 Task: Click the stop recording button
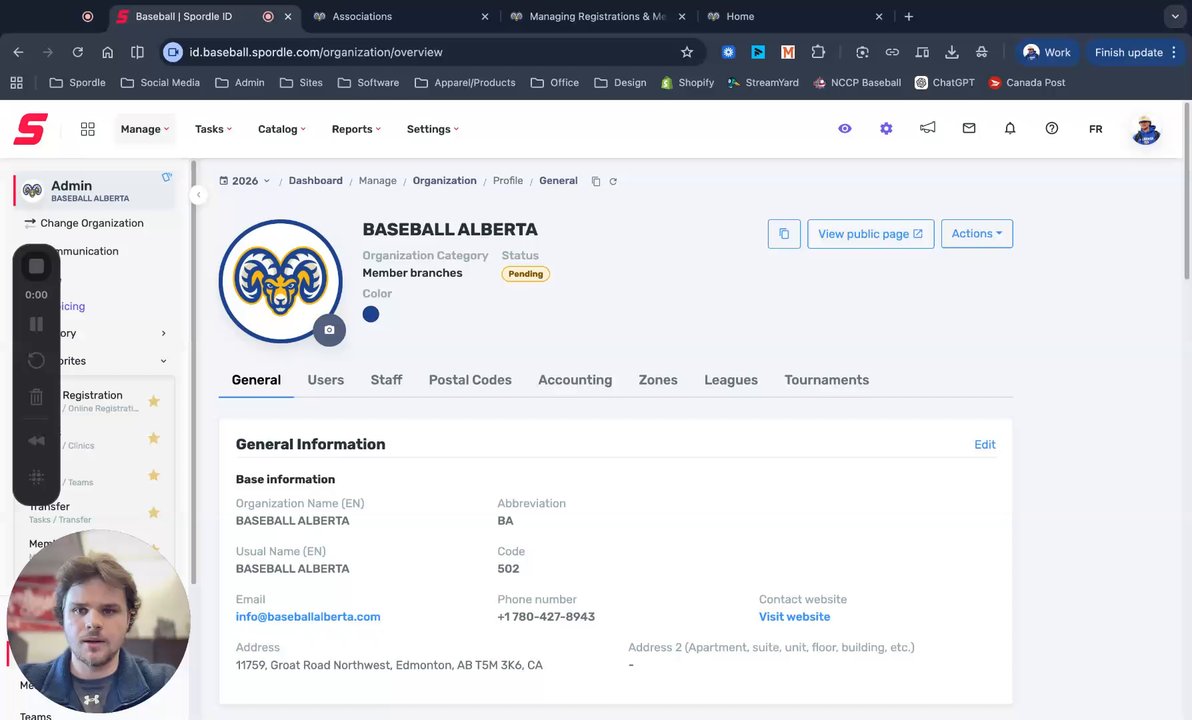click(x=36, y=266)
